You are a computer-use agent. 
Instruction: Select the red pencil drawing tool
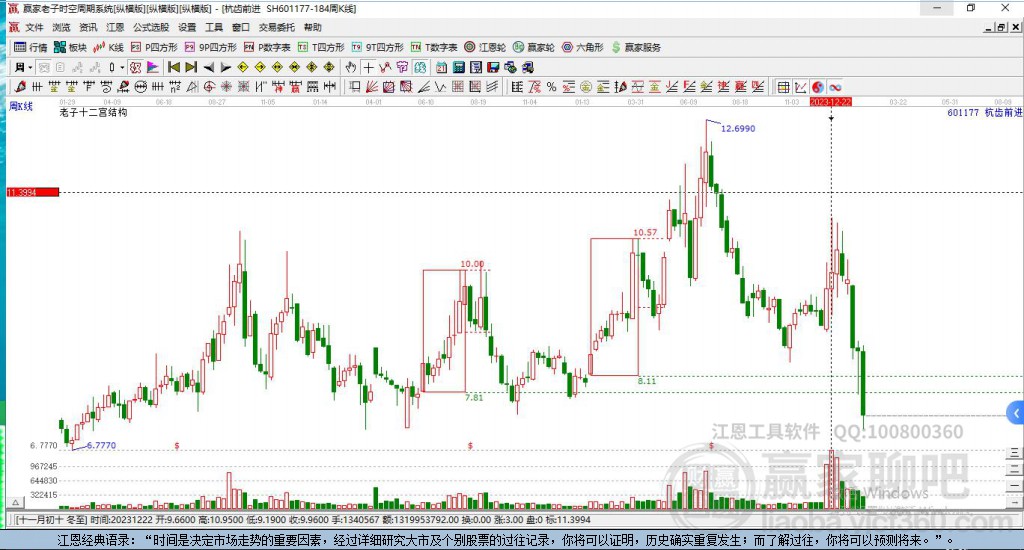pyautogui.click(x=20, y=86)
